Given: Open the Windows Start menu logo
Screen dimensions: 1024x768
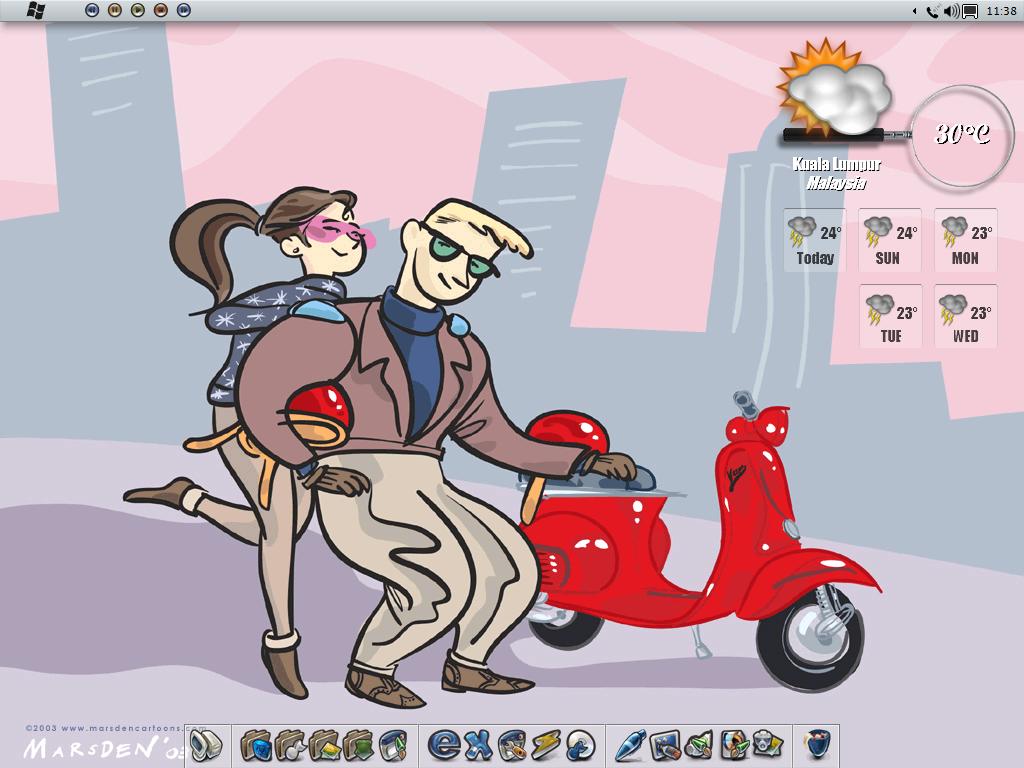Looking at the screenshot, I should (36, 11).
